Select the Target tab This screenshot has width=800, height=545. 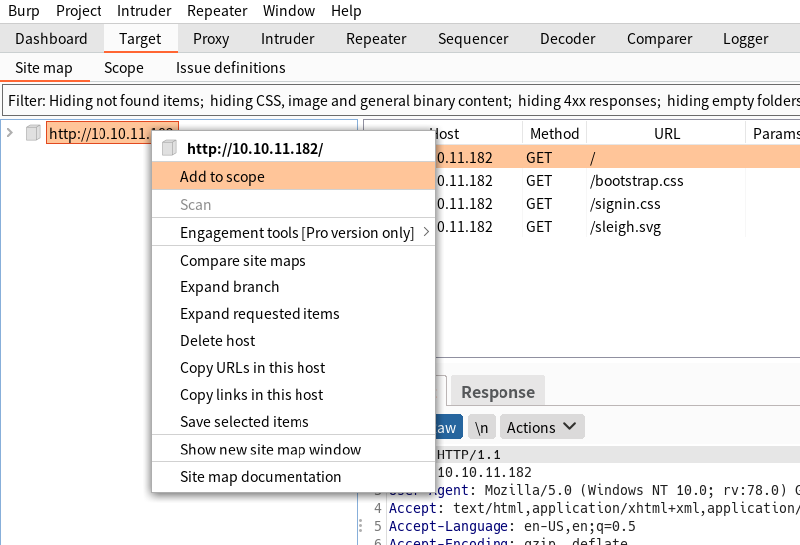click(x=140, y=39)
